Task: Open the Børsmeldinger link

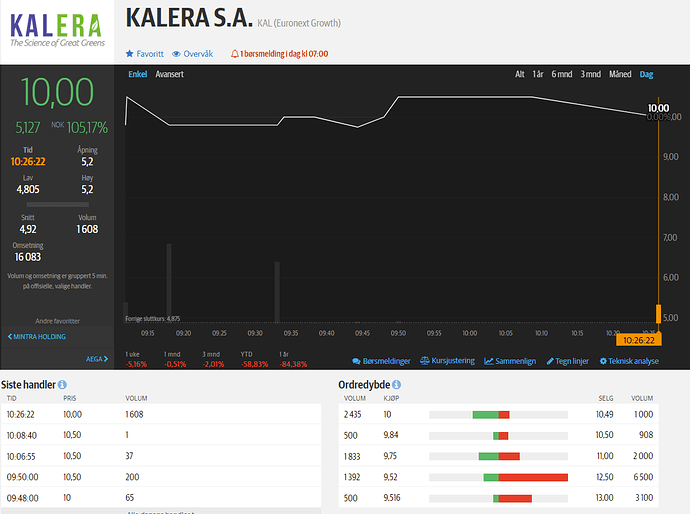Action: click(386, 361)
